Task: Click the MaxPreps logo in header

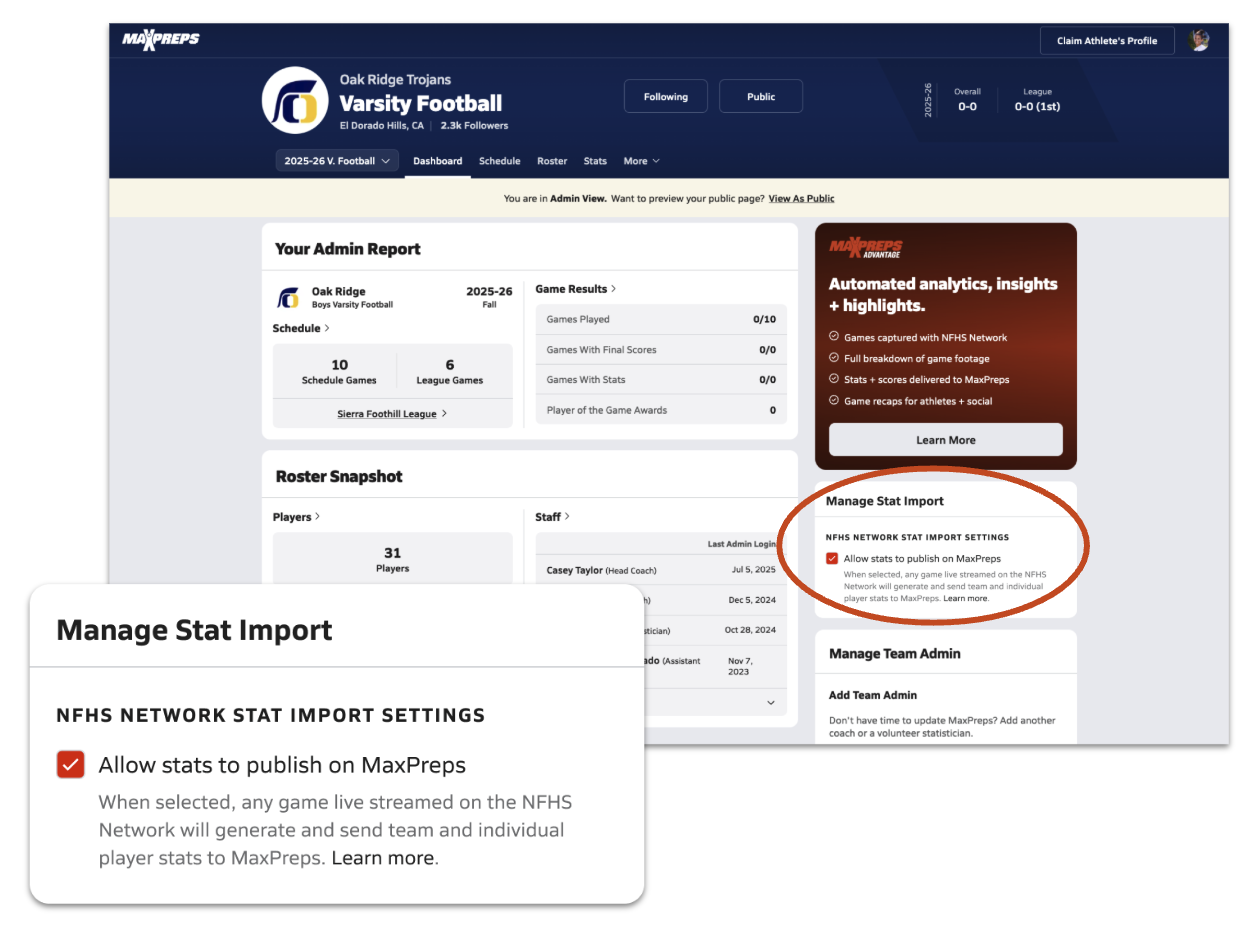Action: (160, 40)
